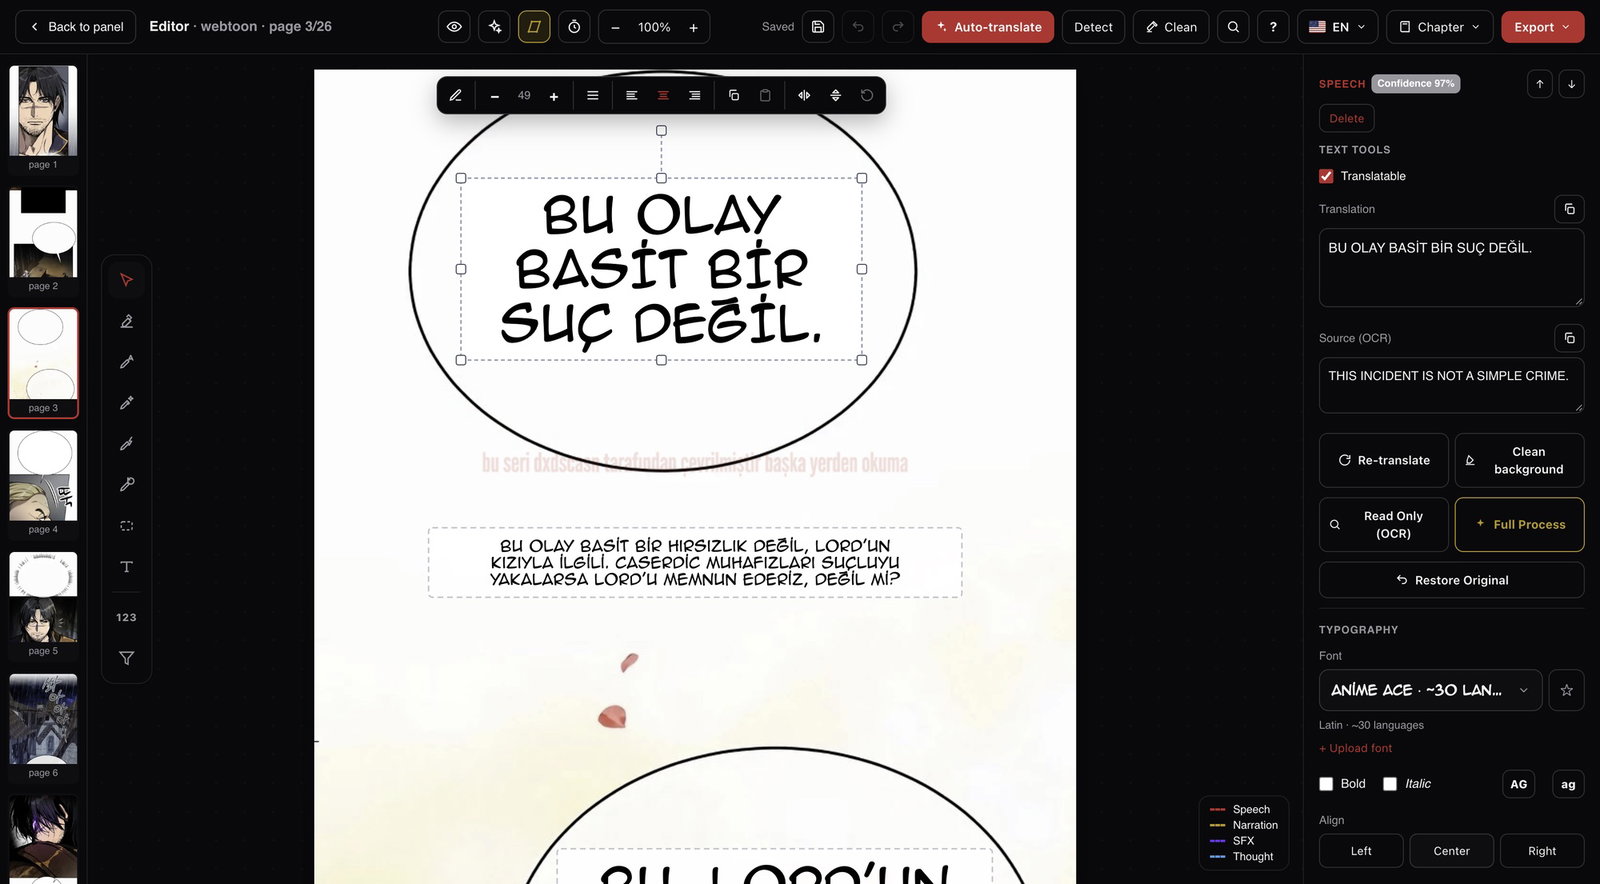The width and height of the screenshot is (1600, 884).
Task: Increase font size in floating toolbar
Action: coord(554,96)
